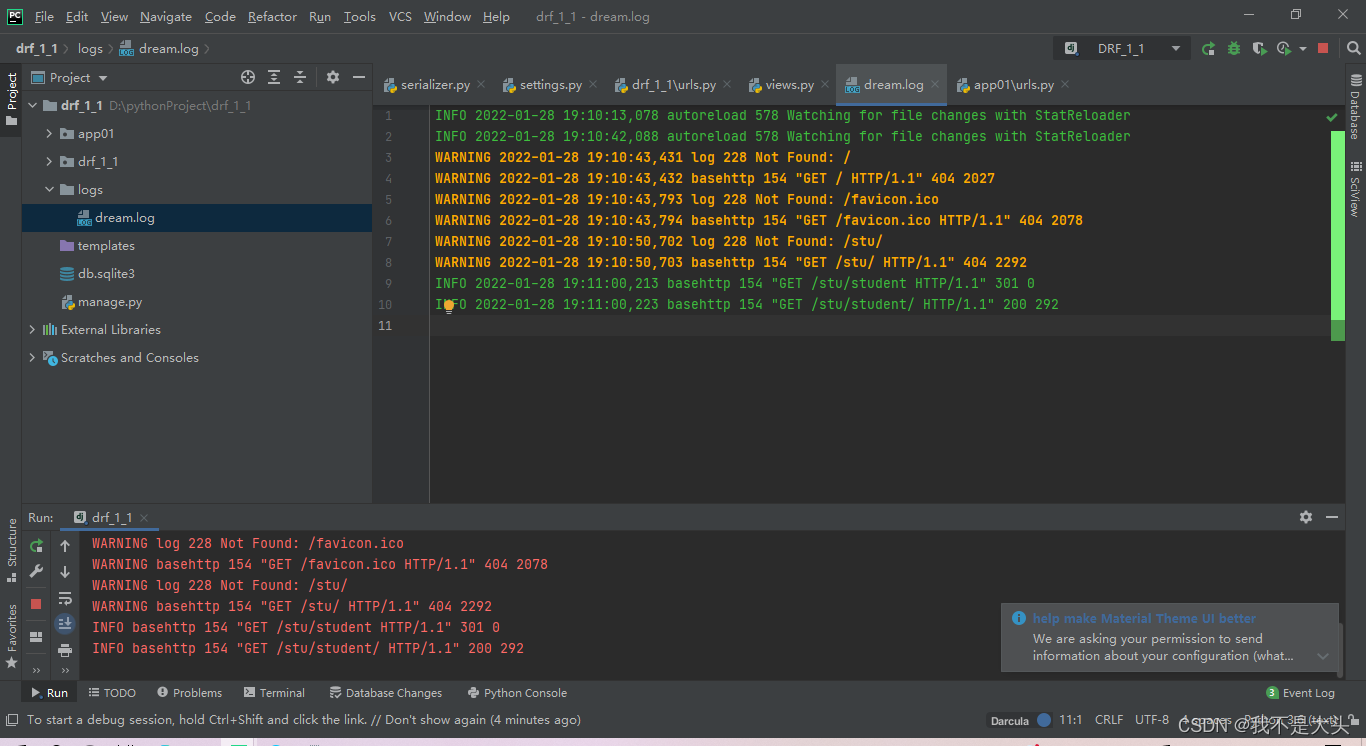Click the wrench icon in Run panel
1366x746 pixels.
point(36,571)
